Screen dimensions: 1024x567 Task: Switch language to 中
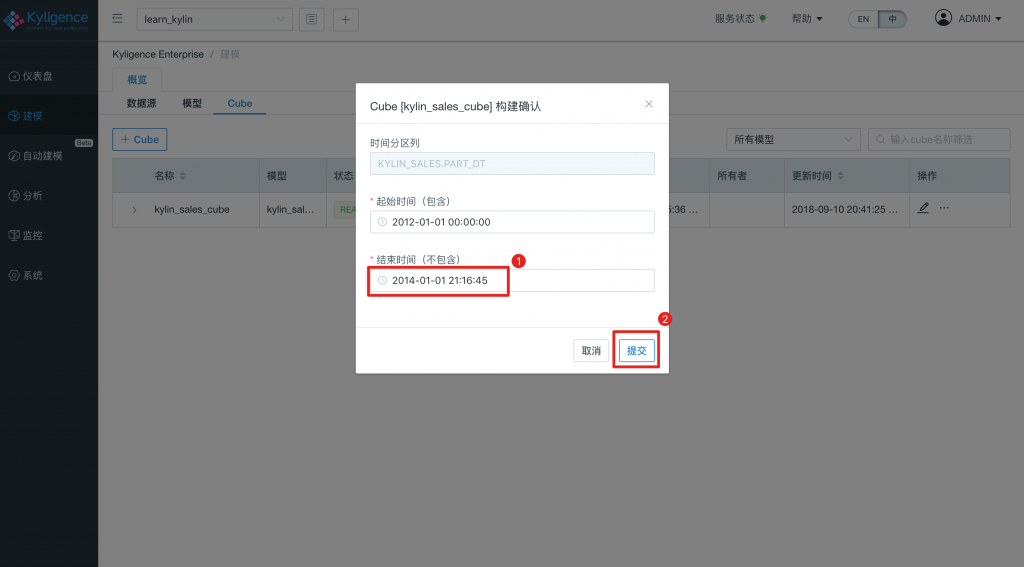tap(892, 19)
